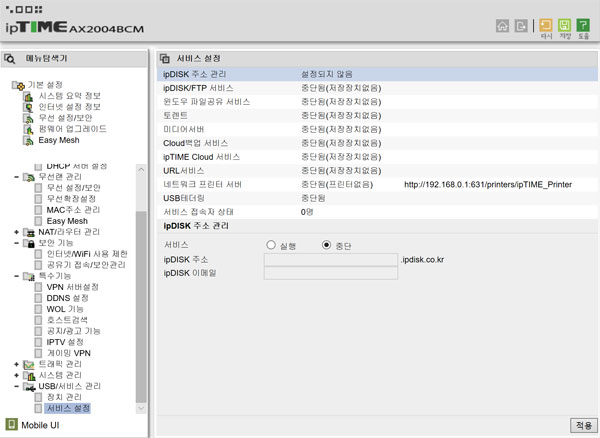Screen dimensions: 600x438
Task: Click the logout icon beside the home icon
Action: 521,26
